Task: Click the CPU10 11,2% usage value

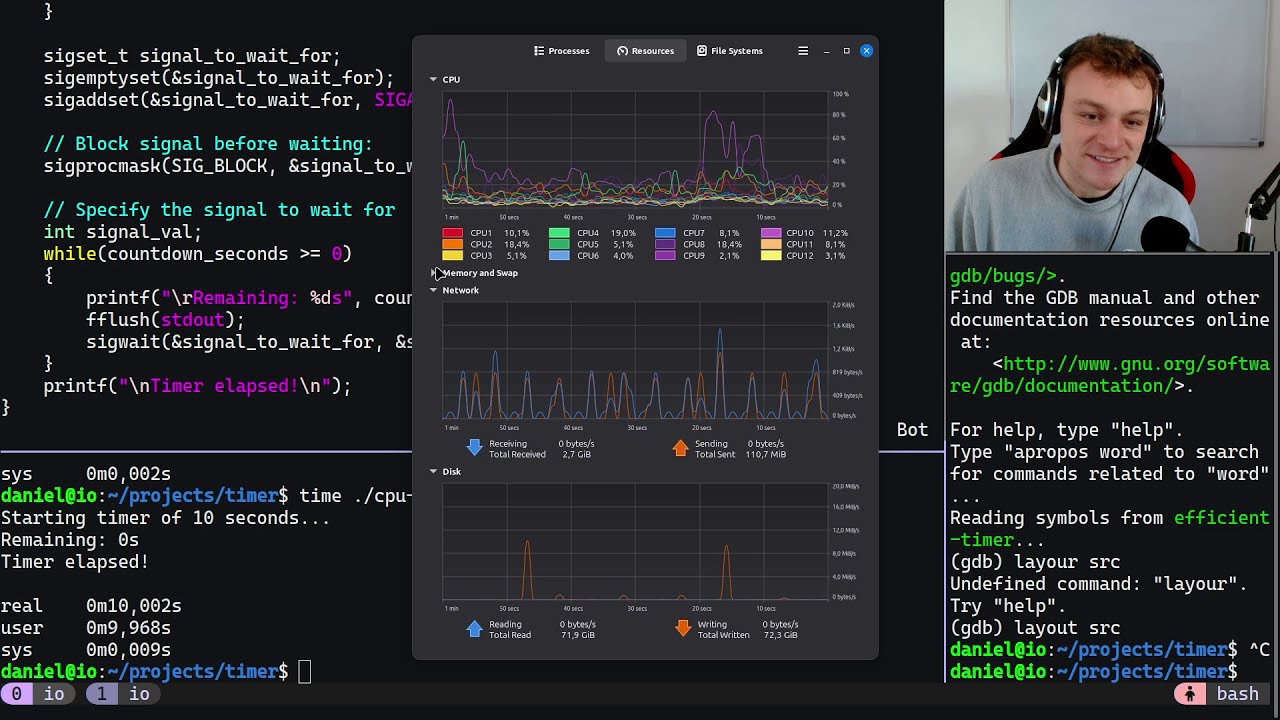Action: tap(835, 233)
